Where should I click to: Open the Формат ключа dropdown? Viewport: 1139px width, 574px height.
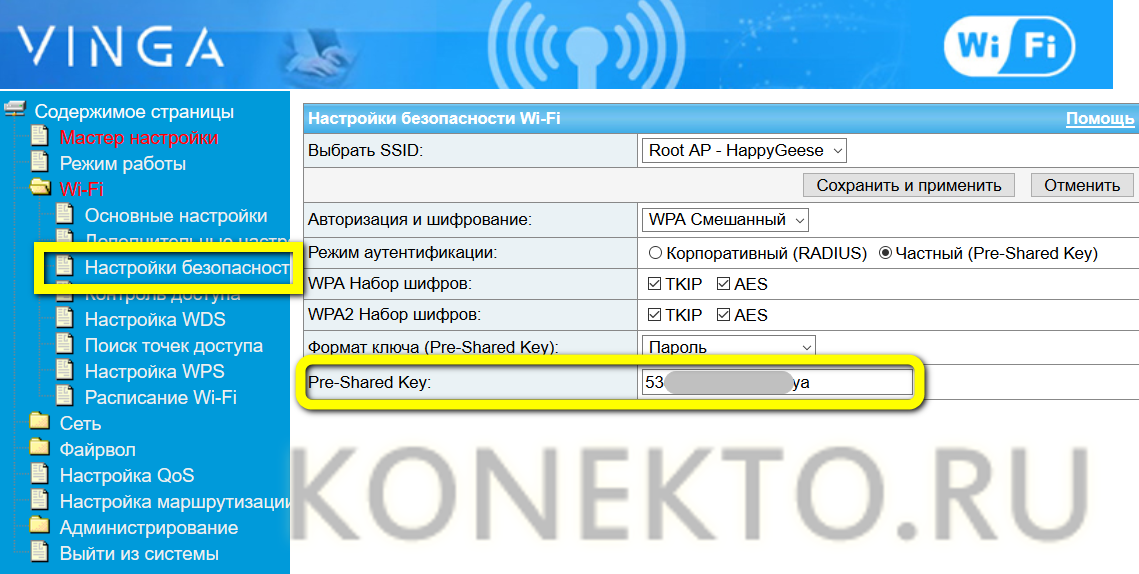[729, 347]
